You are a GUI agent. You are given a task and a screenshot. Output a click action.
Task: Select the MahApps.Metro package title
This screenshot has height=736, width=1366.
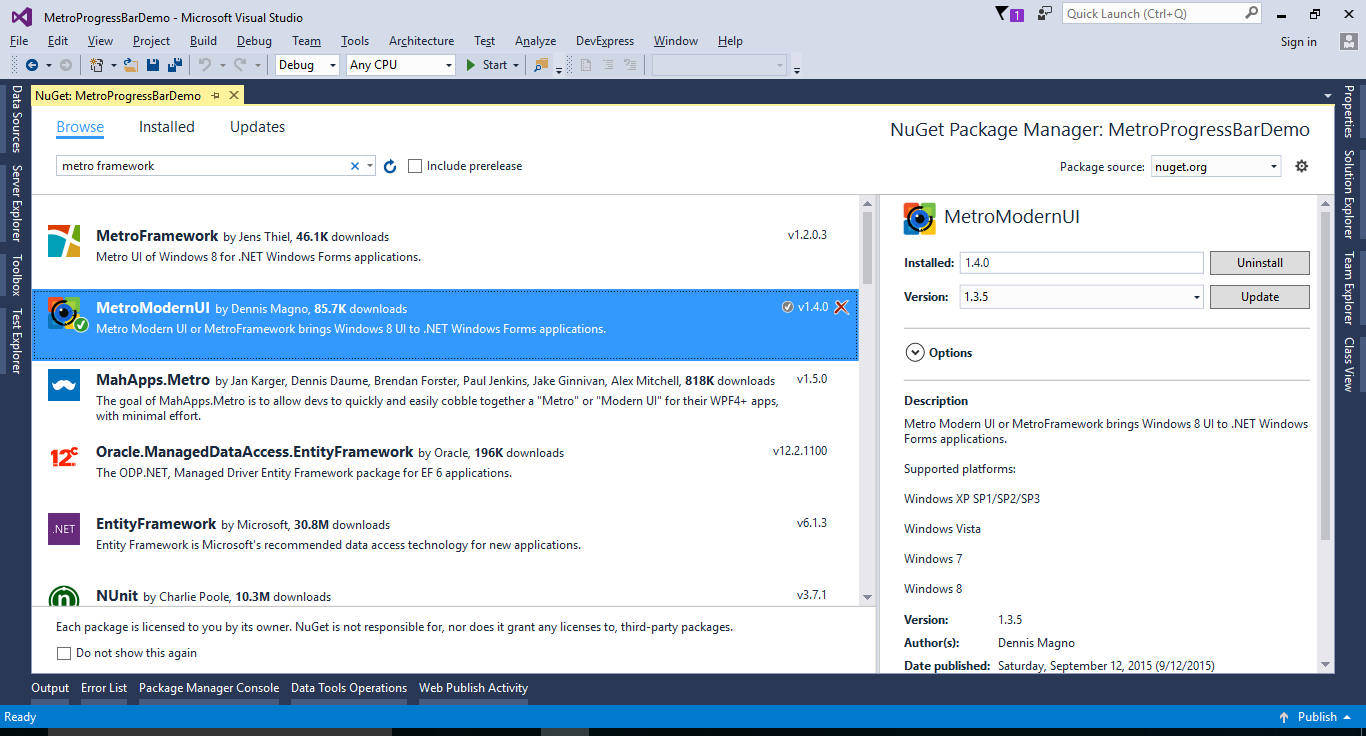(x=153, y=380)
